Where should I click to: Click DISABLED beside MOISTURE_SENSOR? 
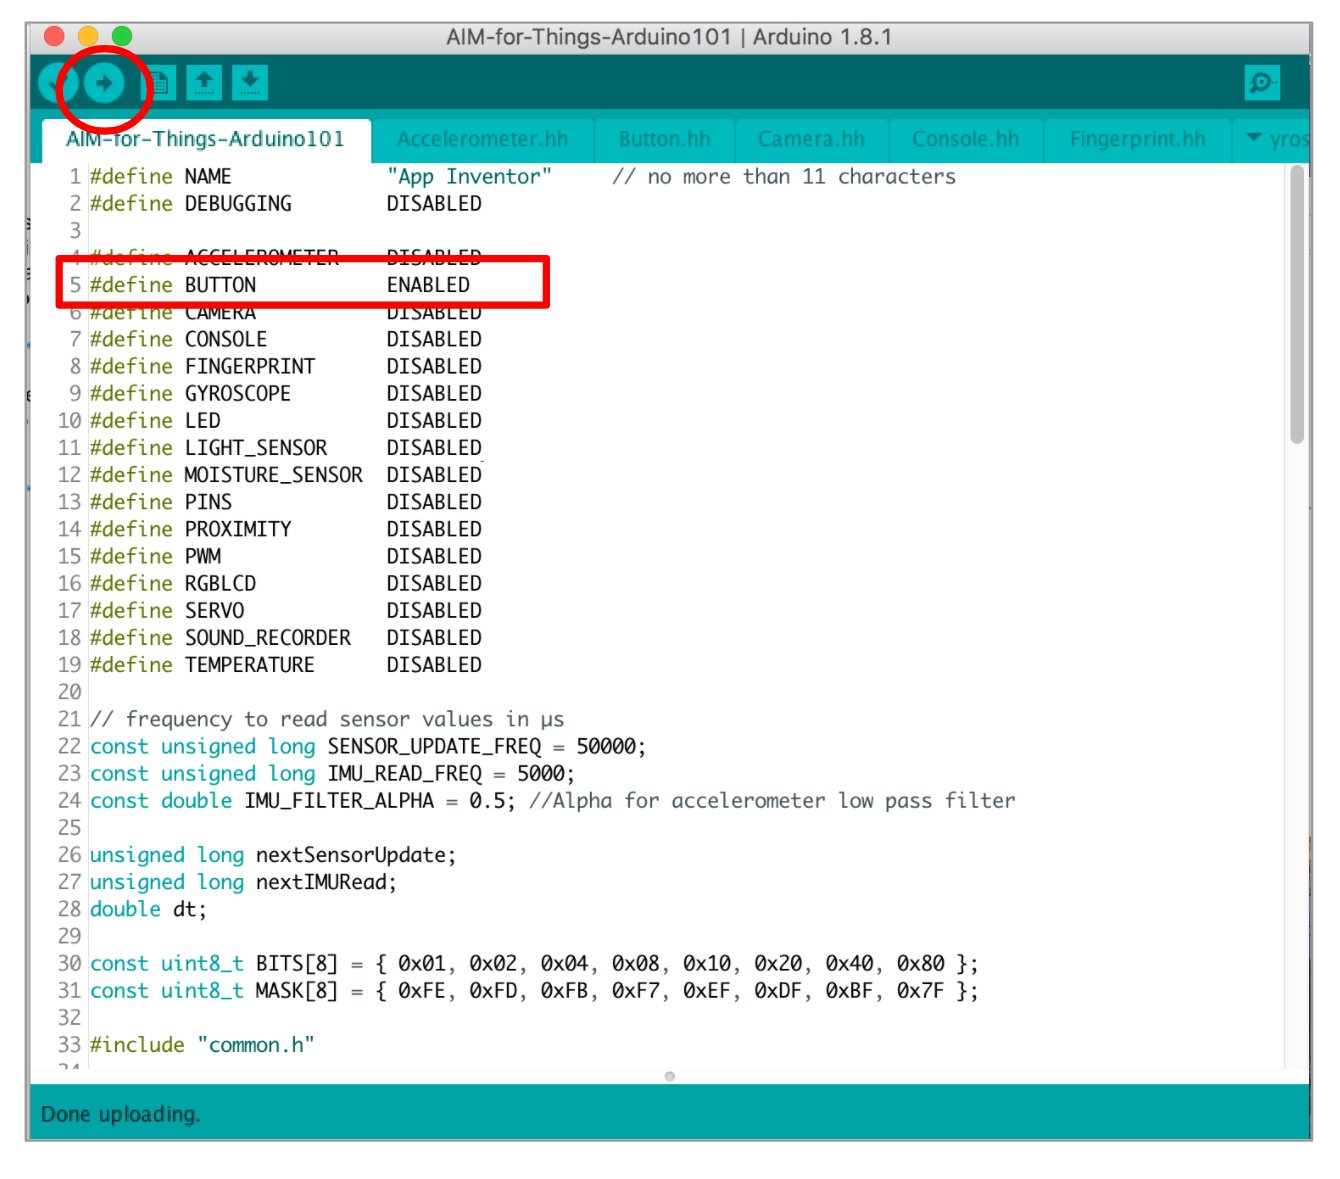[x=434, y=475]
